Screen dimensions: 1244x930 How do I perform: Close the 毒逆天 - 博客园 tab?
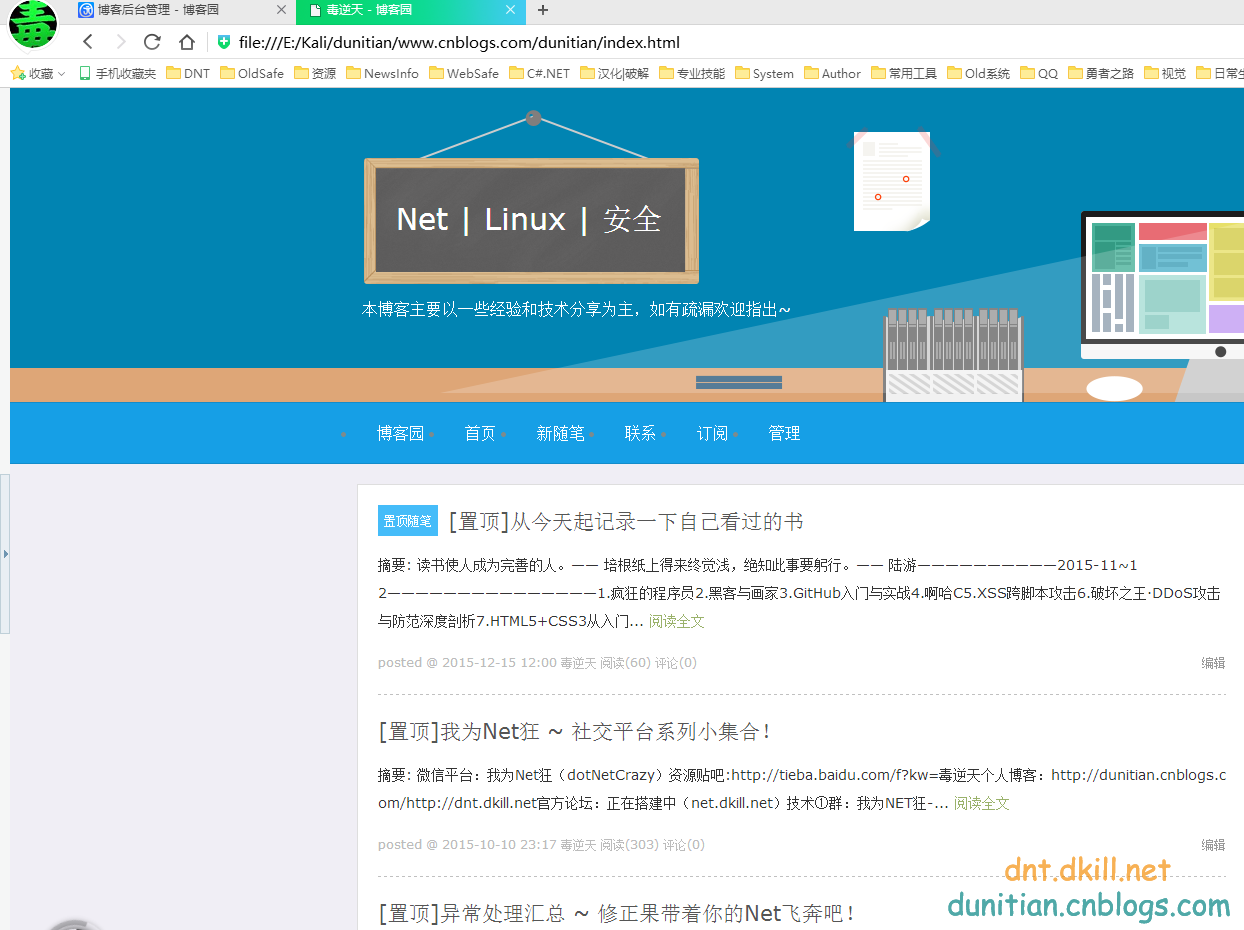pyautogui.click(x=510, y=10)
